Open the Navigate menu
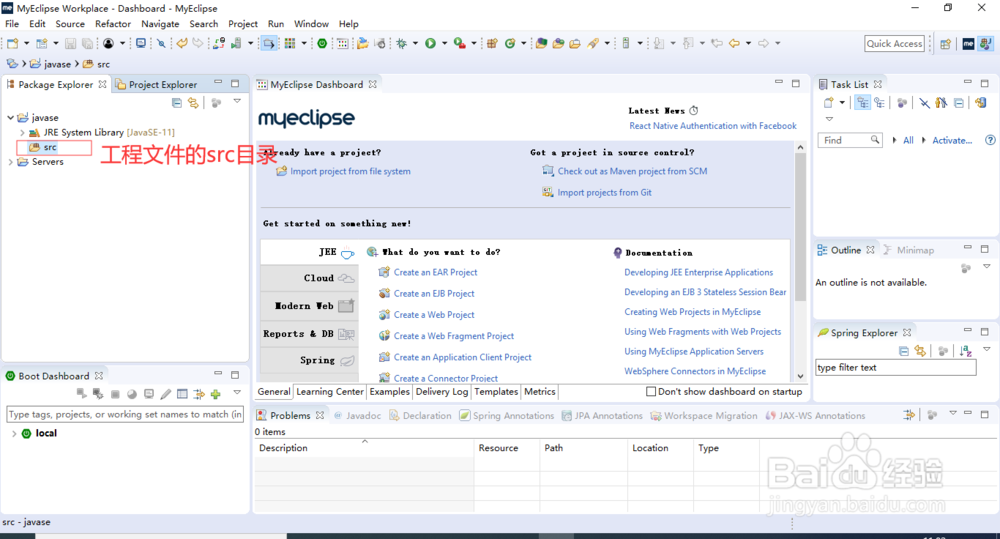Viewport: 1000px width, 539px height. [160, 24]
